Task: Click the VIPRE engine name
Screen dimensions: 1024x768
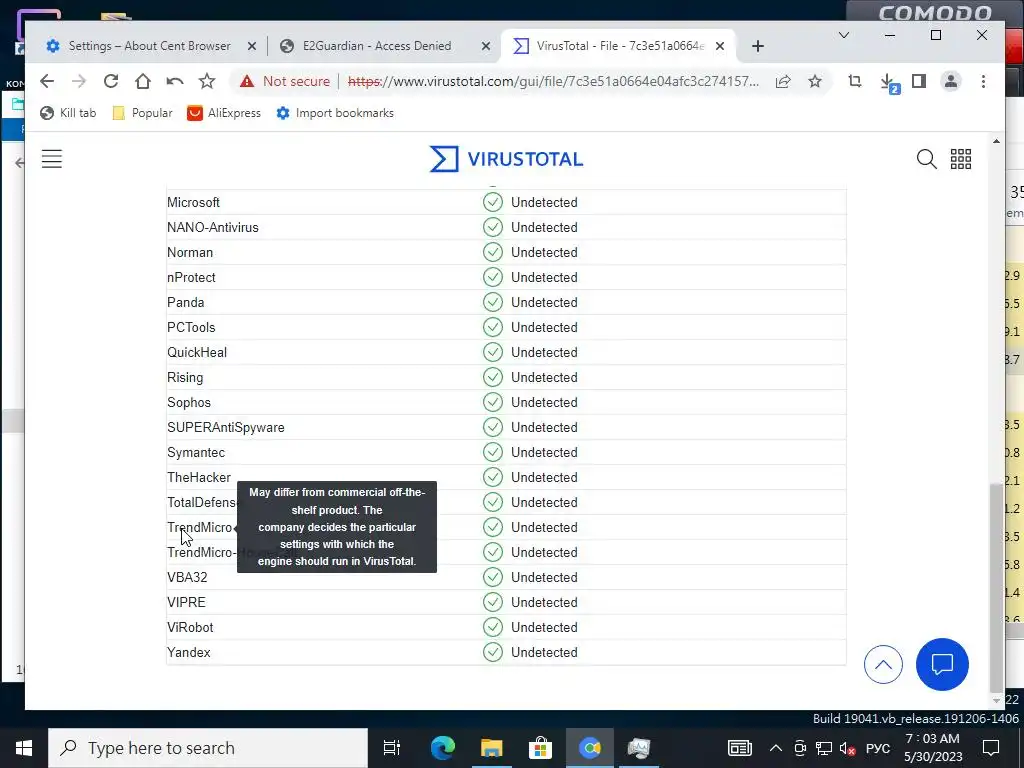Action: 186,602
